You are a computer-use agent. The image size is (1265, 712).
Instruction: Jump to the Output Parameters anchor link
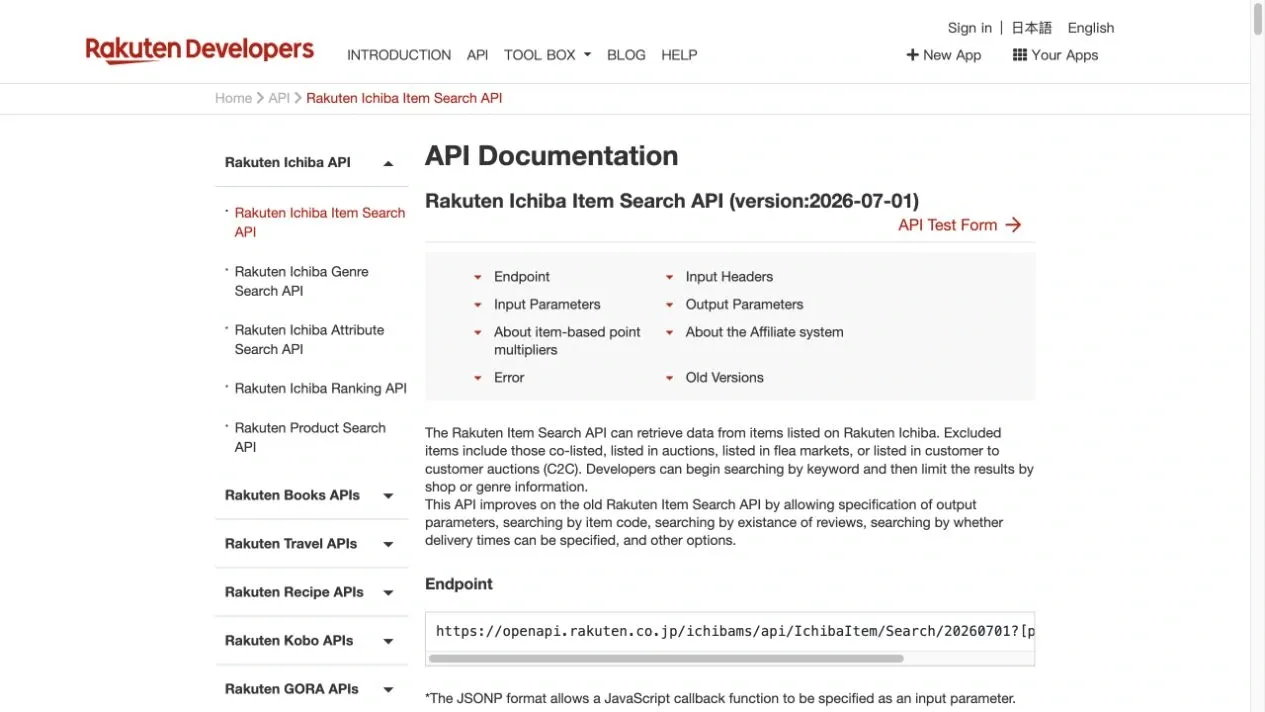coord(744,304)
